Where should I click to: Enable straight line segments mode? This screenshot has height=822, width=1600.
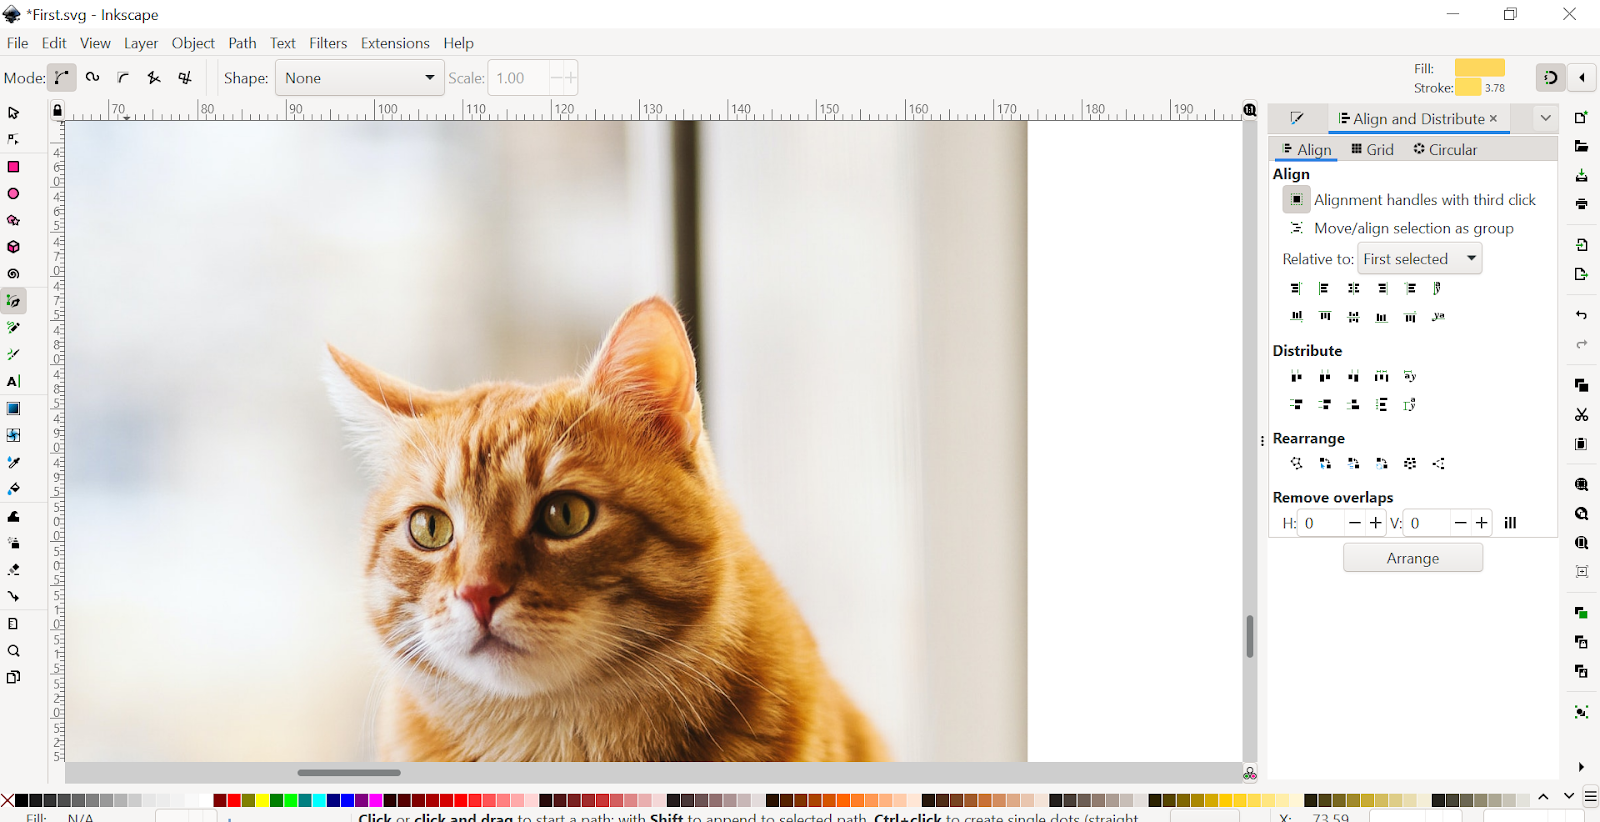pos(154,77)
